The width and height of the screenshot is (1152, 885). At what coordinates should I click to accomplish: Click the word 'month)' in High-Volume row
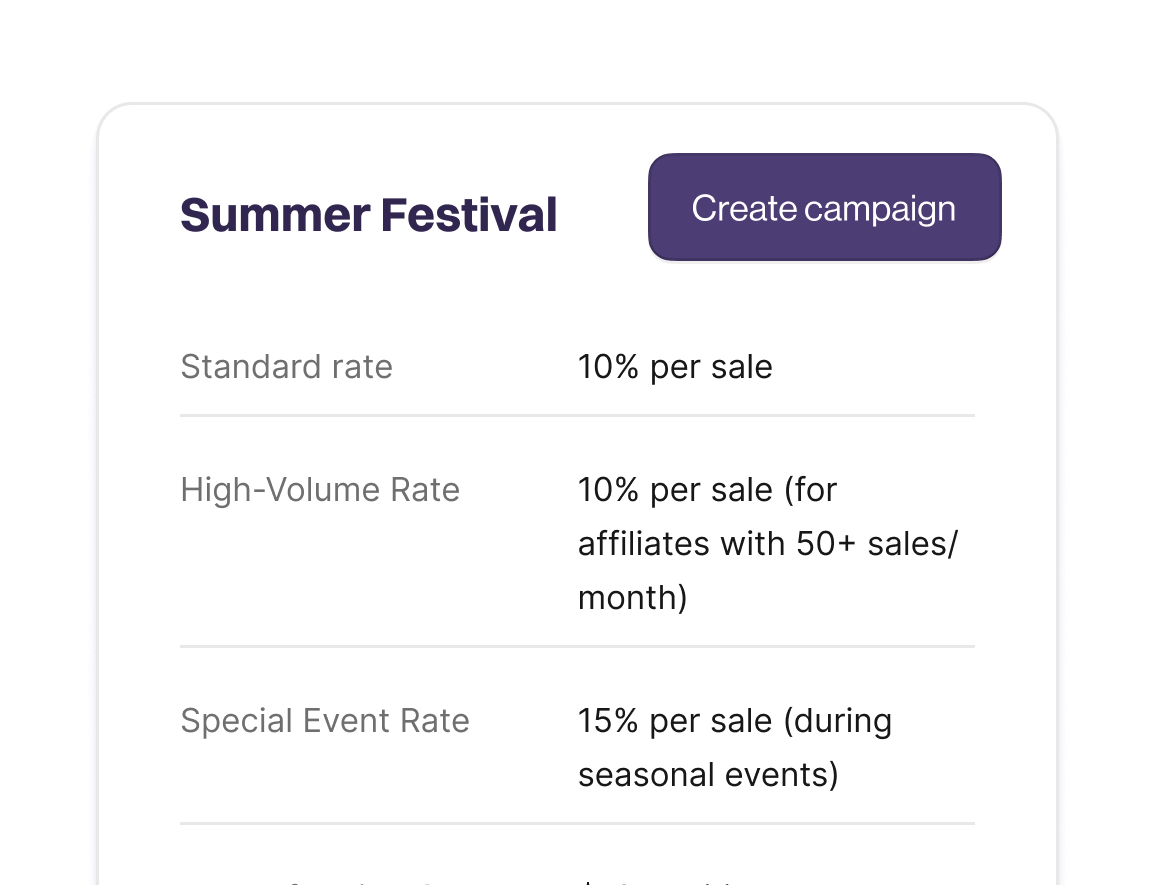[632, 598]
